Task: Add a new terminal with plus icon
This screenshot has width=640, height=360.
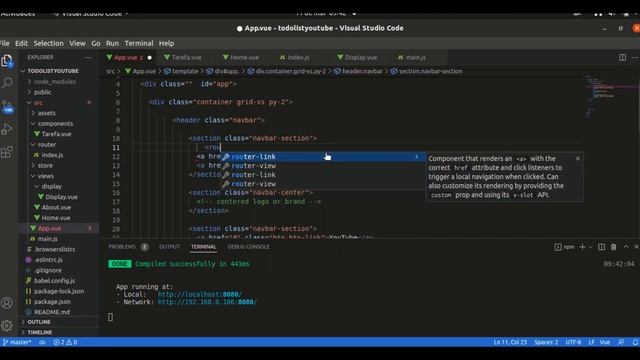Action: [582, 247]
